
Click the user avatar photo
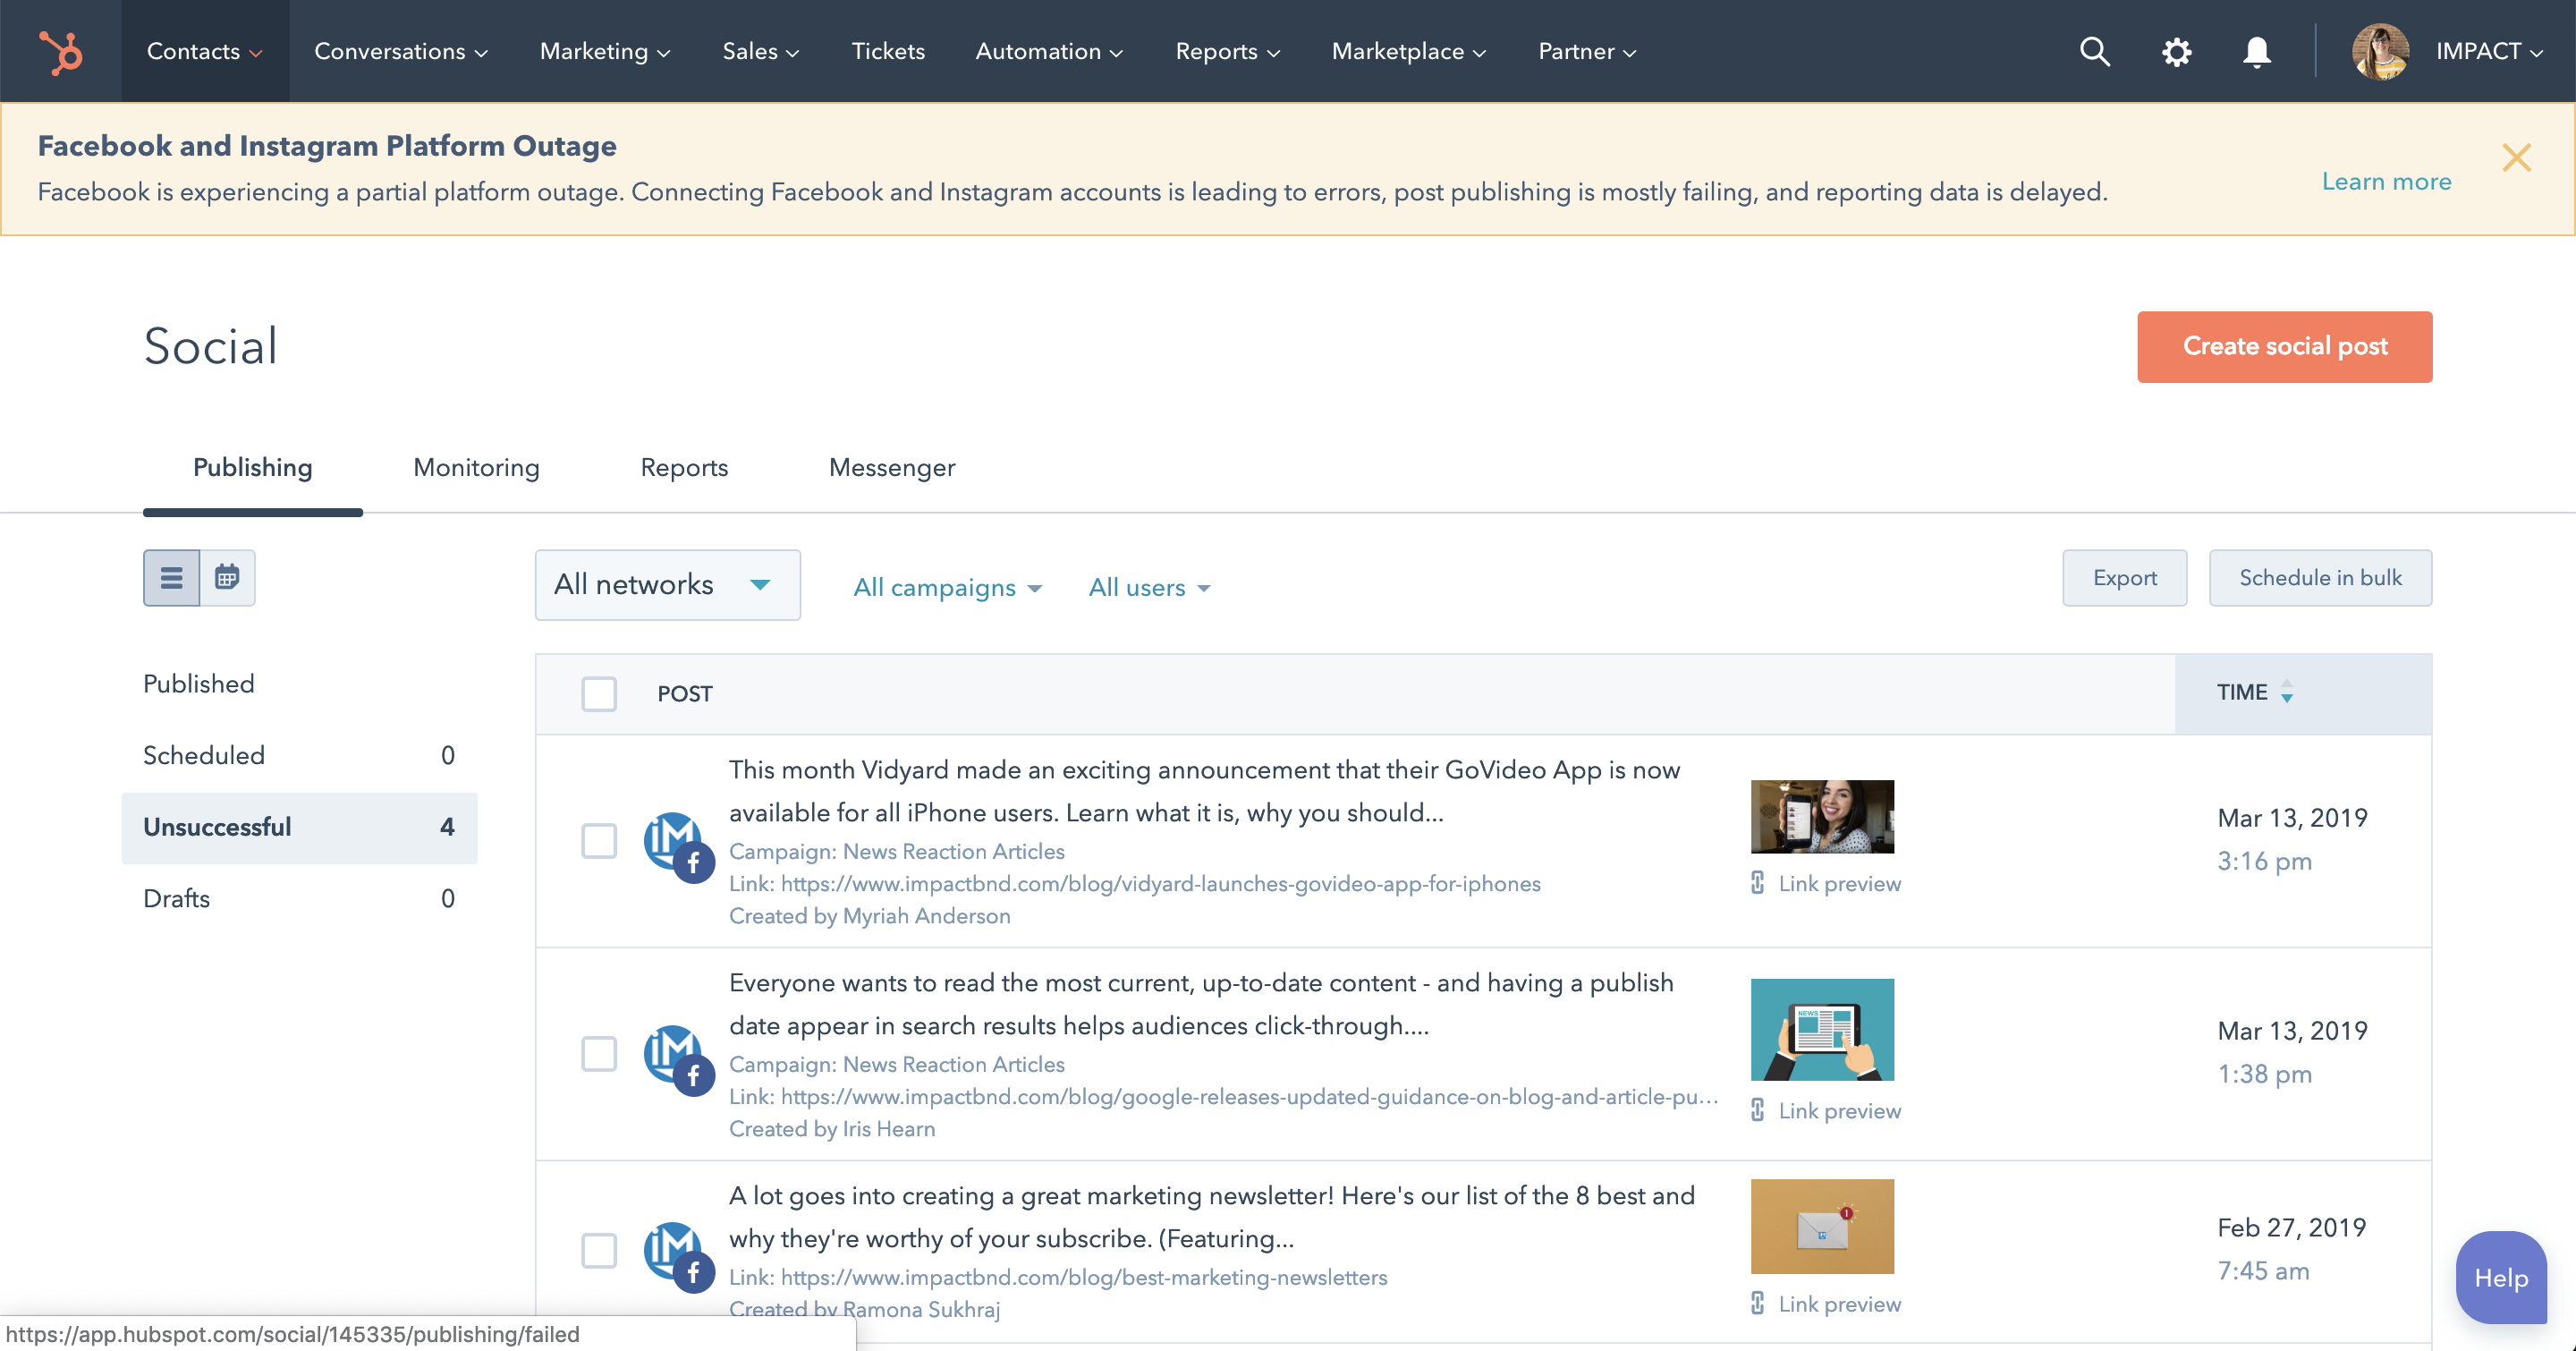click(2380, 52)
